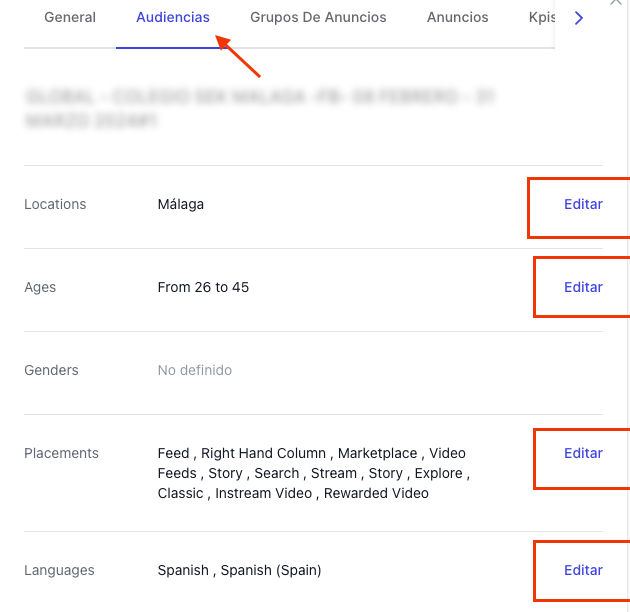
Task: Click the blurred campaign title heading
Action: [x=260, y=108]
